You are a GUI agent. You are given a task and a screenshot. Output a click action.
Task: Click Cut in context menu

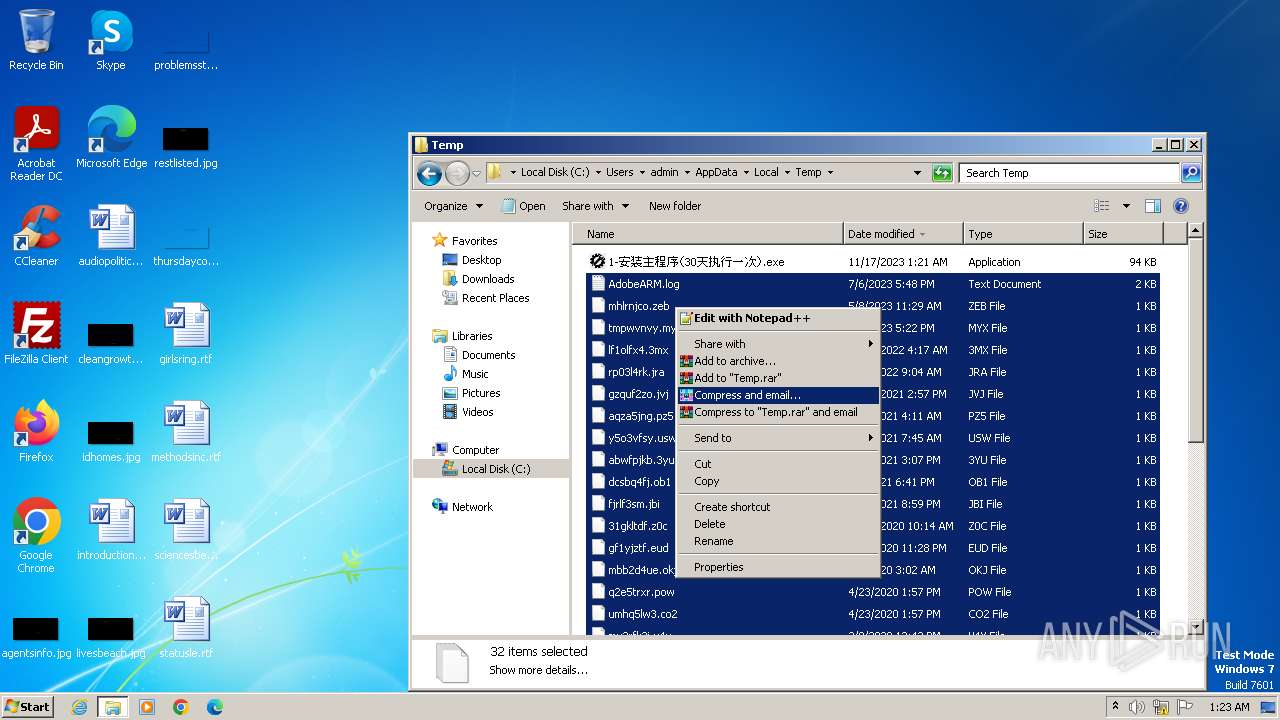778,464
